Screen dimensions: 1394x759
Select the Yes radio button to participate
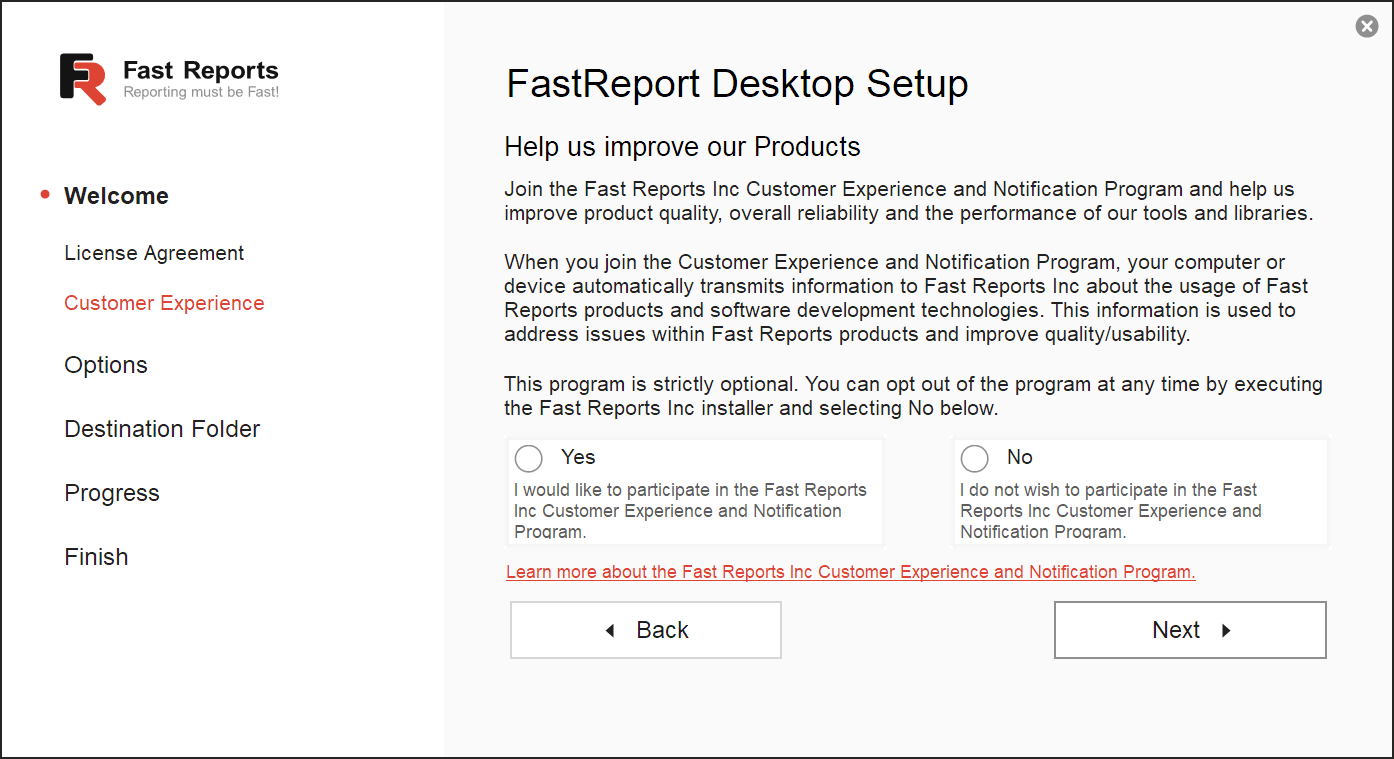[x=529, y=459]
